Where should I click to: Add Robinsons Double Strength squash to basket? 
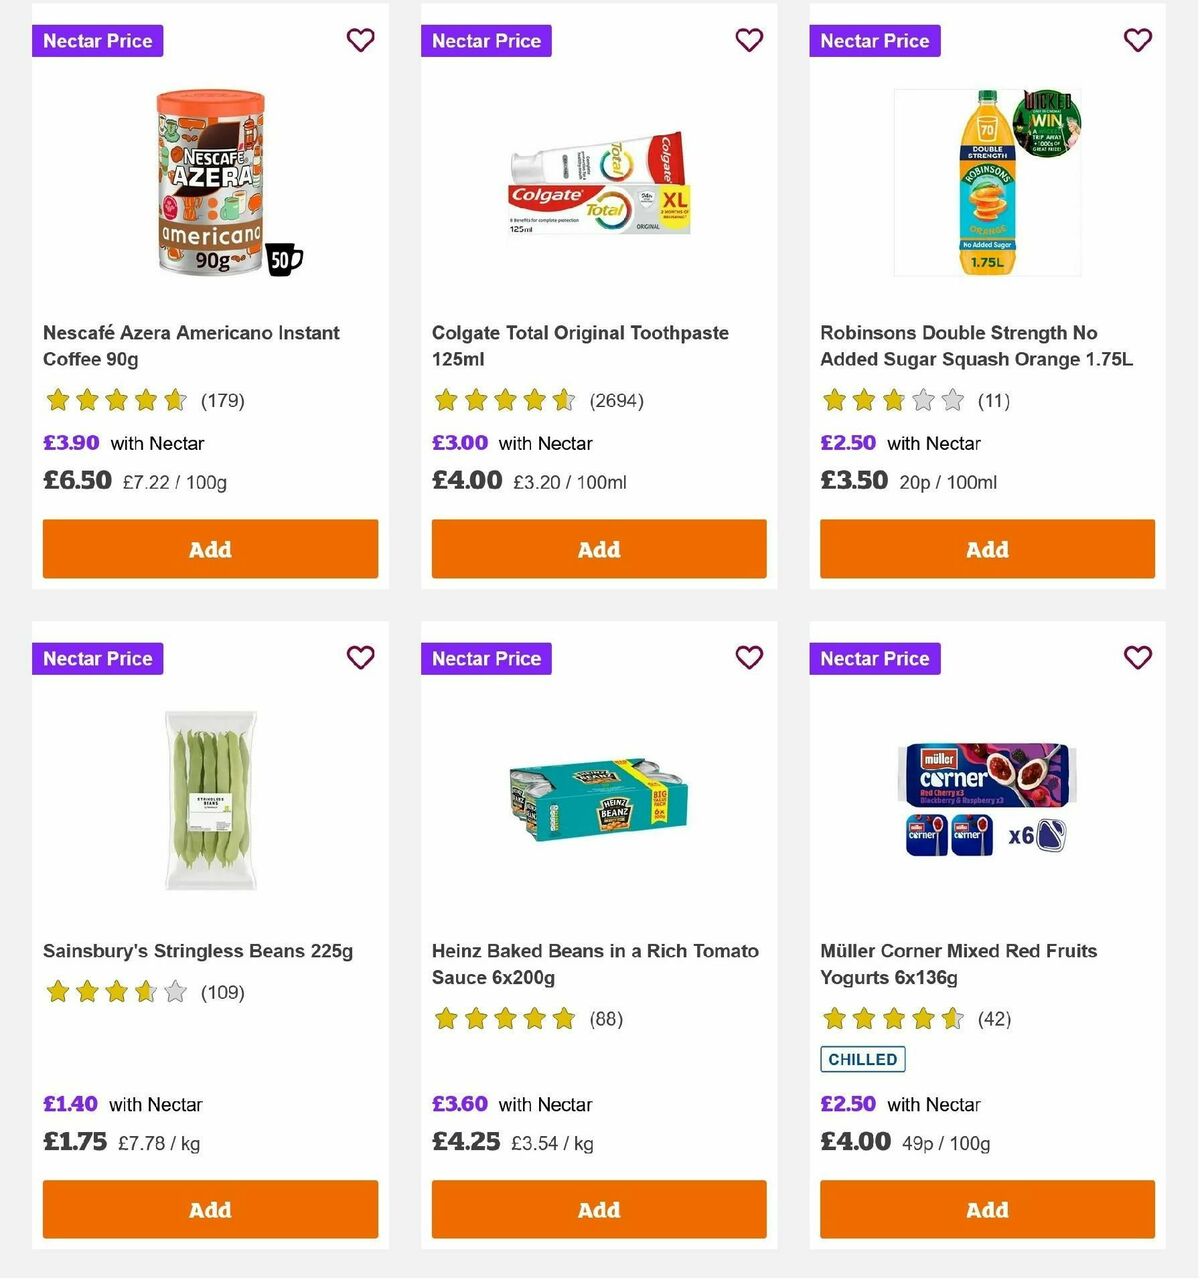click(x=986, y=549)
